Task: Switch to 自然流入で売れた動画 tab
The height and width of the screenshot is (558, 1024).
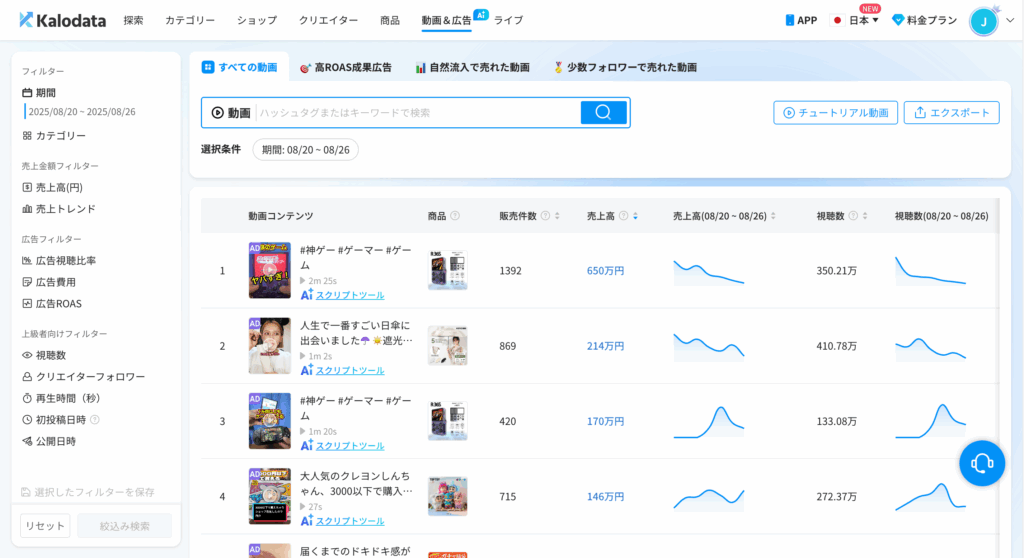Action: [472, 67]
